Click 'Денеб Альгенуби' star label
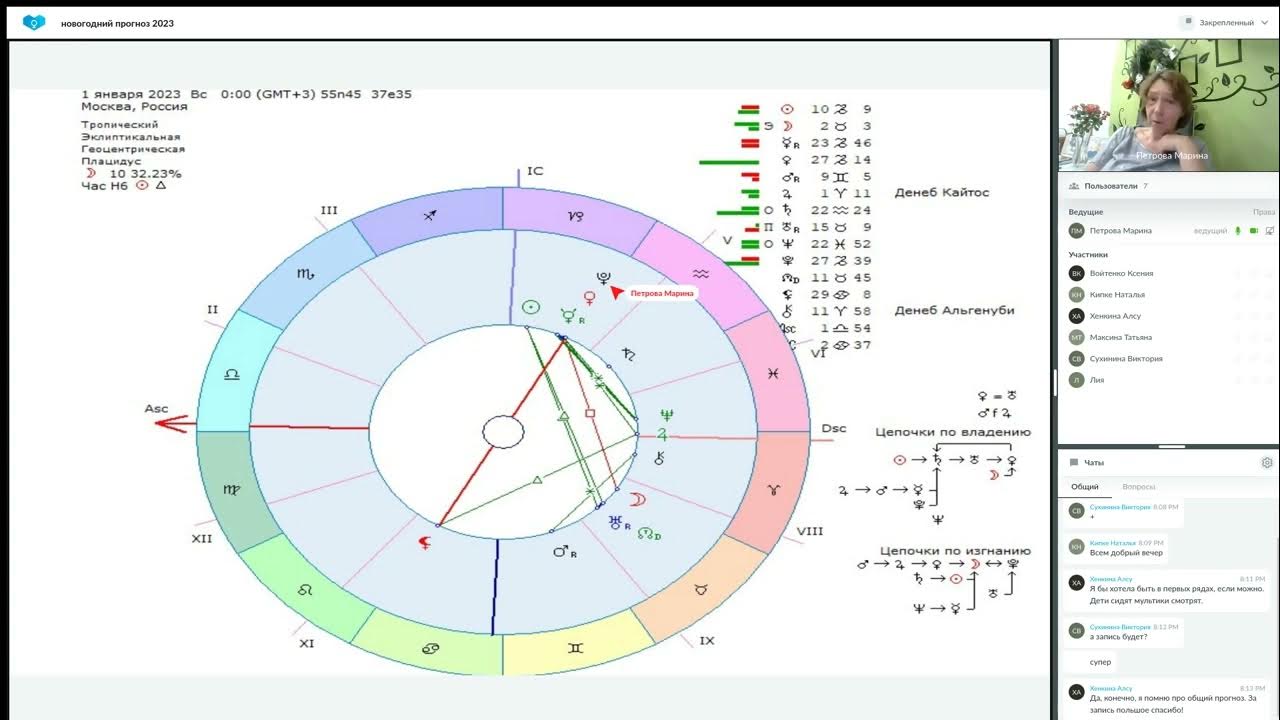The image size is (1280, 720). pos(955,310)
